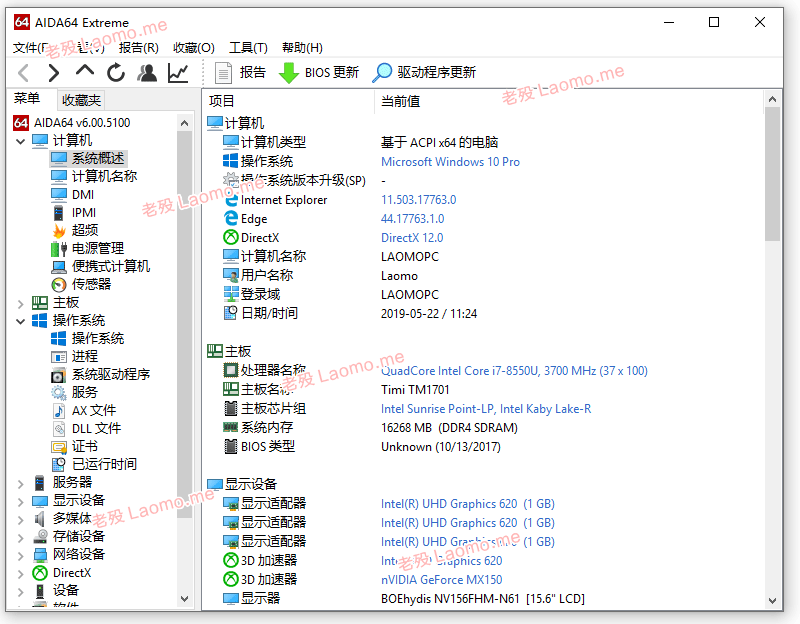Click the icon beside 系统驱动程序
Viewport: 800px width, 624px height.
click(59, 375)
